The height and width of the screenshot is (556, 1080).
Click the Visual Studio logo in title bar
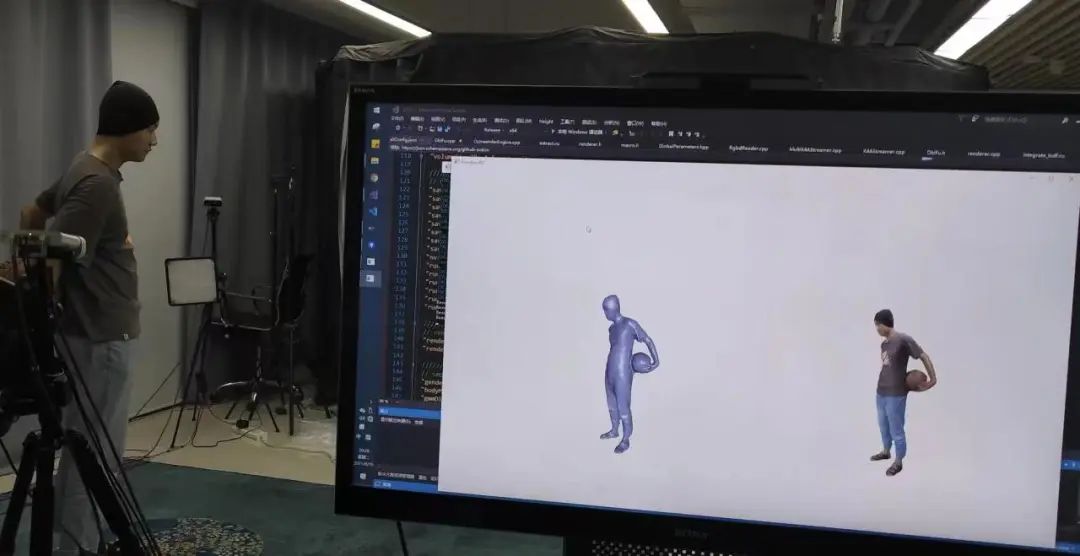(x=395, y=108)
